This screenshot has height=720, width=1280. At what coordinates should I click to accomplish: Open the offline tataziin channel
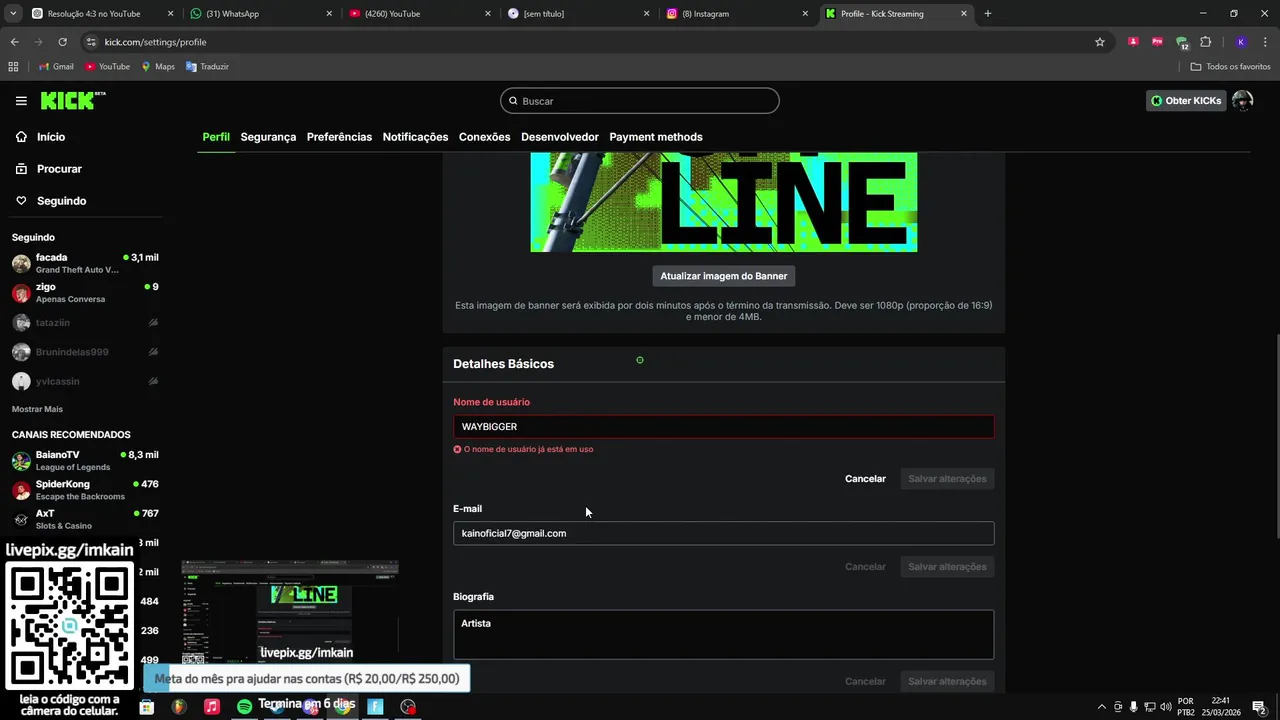[85, 323]
